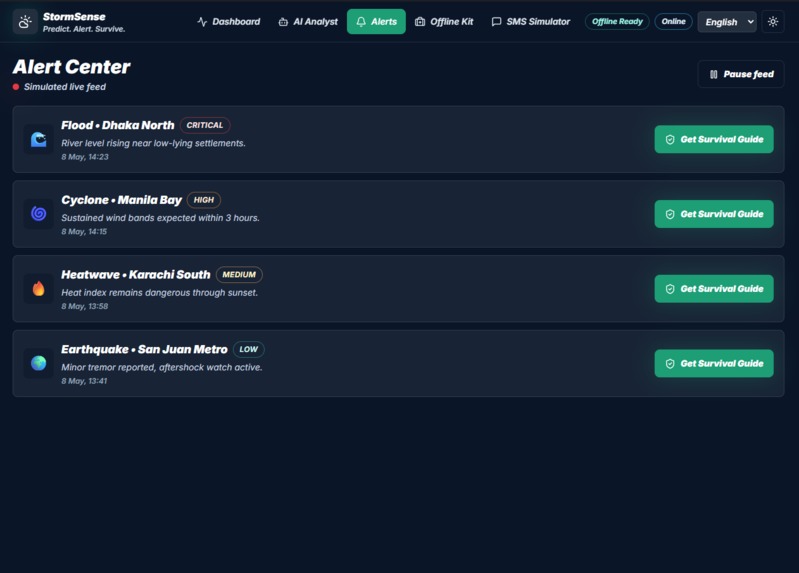Click the 'Earthquake • San Juan Metro' alert title
This screenshot has width=799, height=573.
tap(144, 349)
